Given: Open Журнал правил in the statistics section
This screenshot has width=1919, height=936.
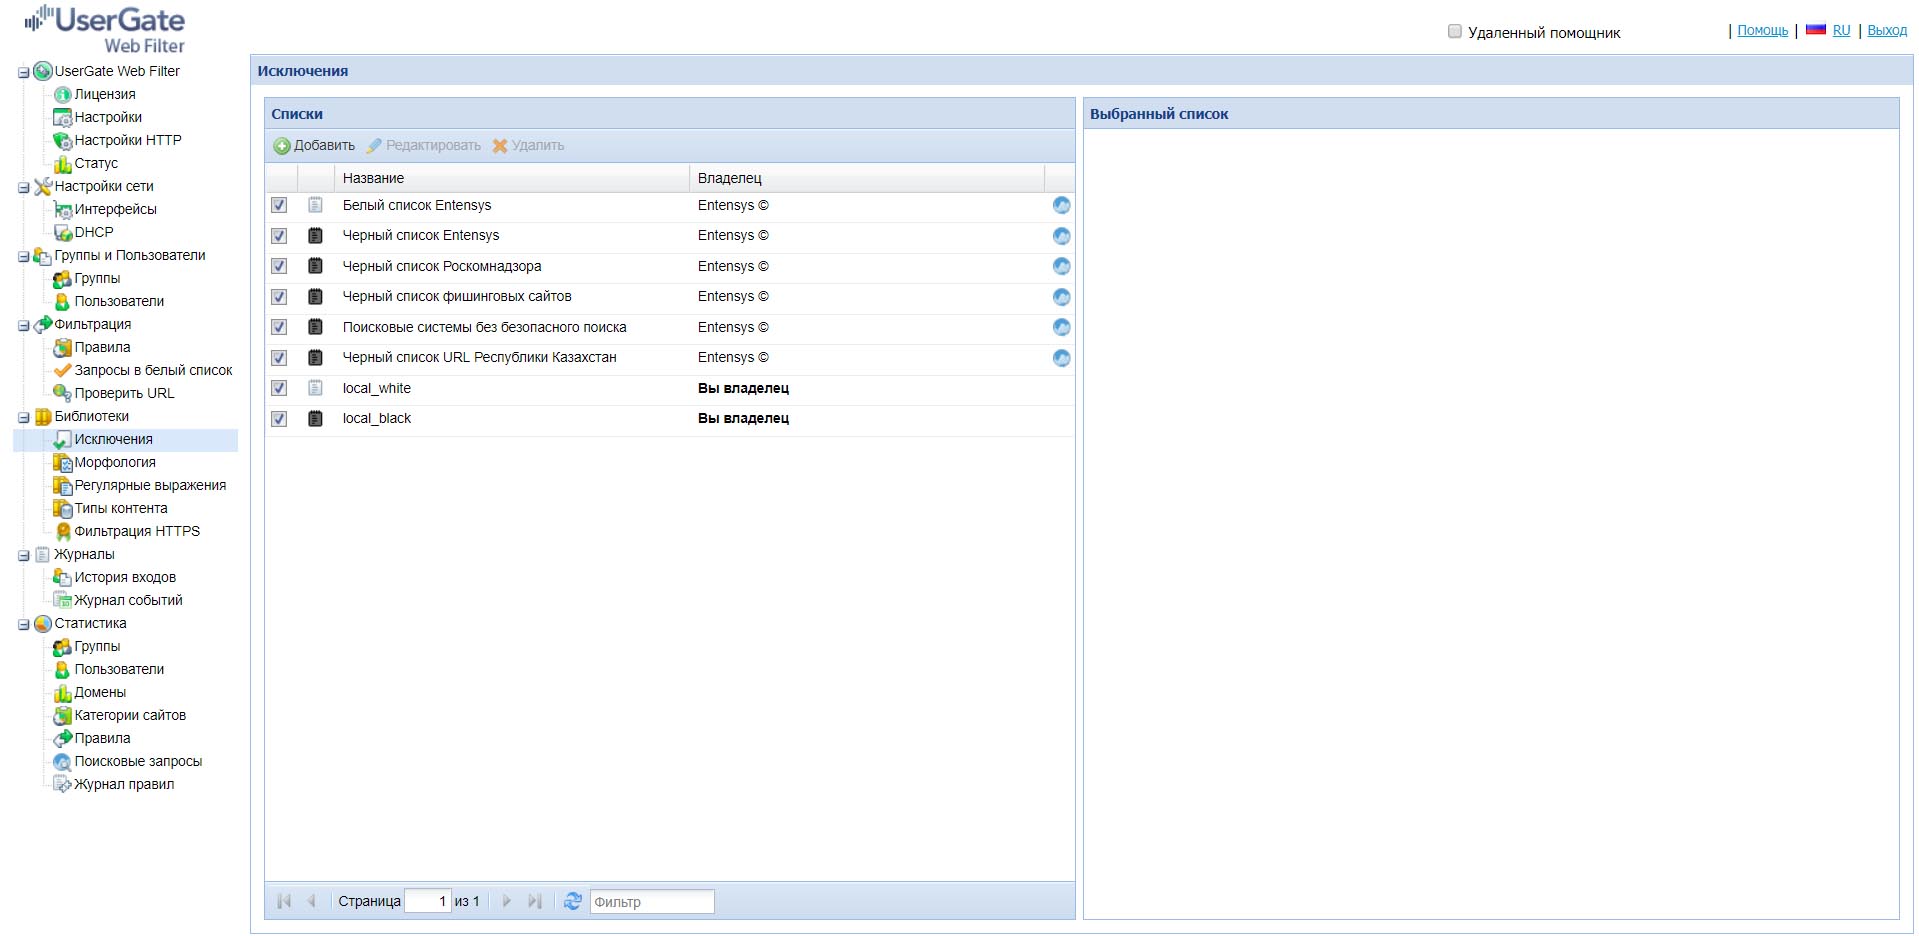Looking at the screenshot, I should click(124, 784).
